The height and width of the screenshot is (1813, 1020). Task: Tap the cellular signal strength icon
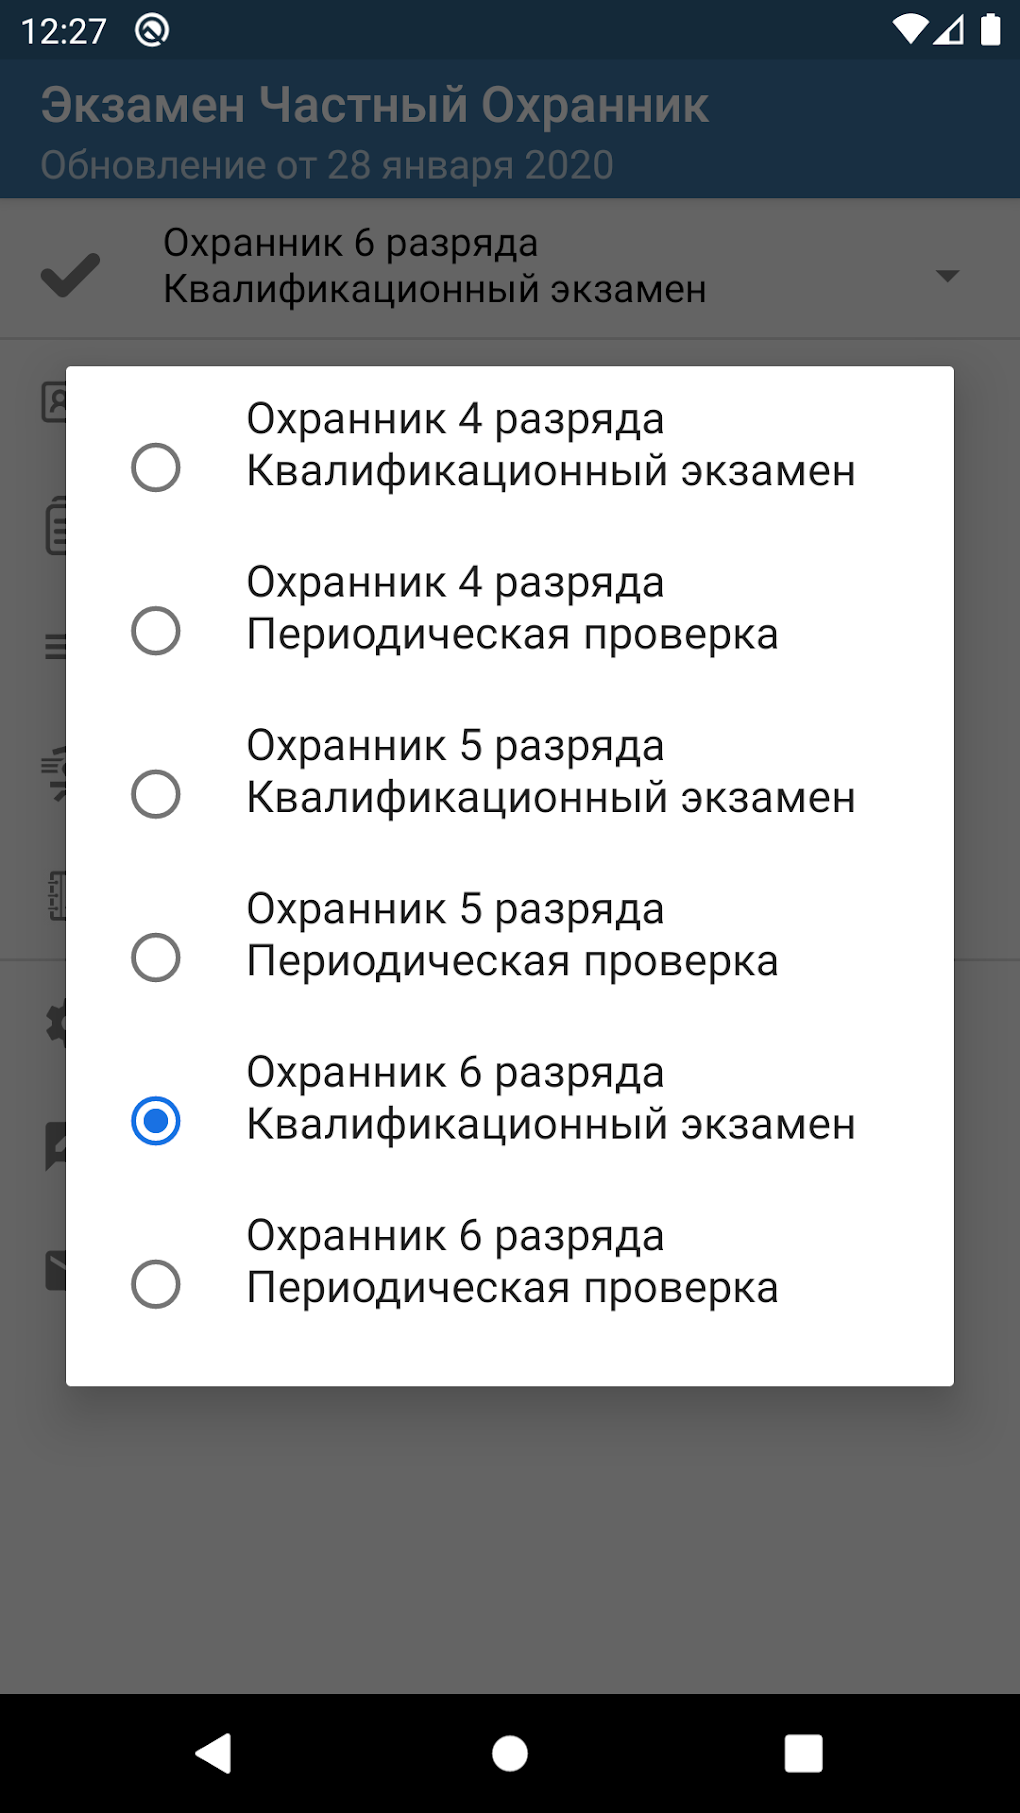948,30
